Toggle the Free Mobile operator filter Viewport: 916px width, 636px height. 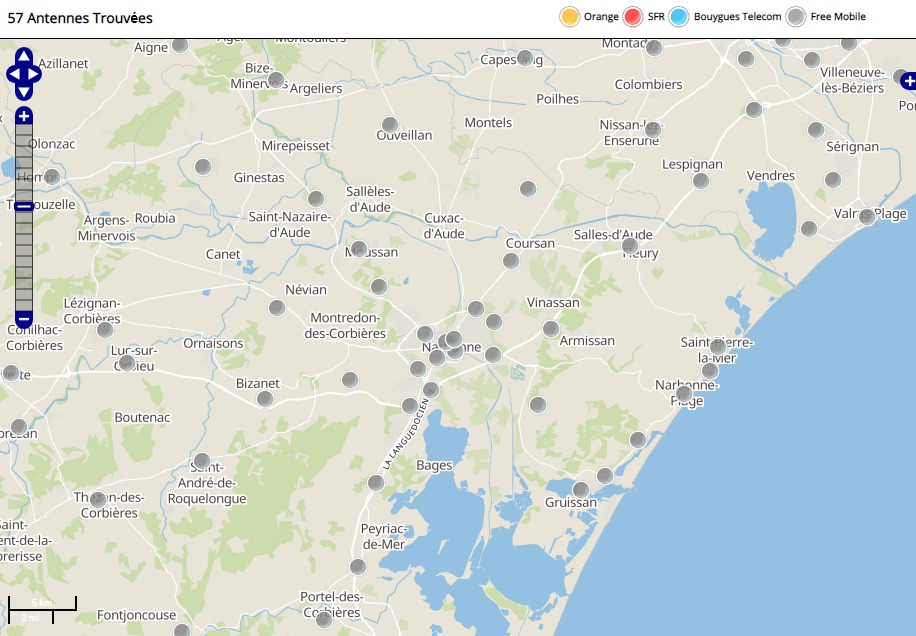coord(796,16)
